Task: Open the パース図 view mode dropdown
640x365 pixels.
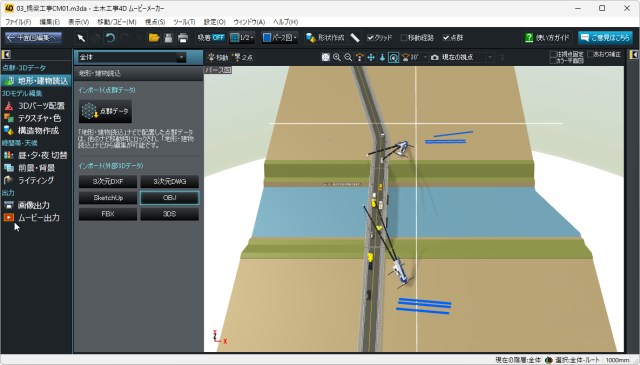Action: point(280,38)
